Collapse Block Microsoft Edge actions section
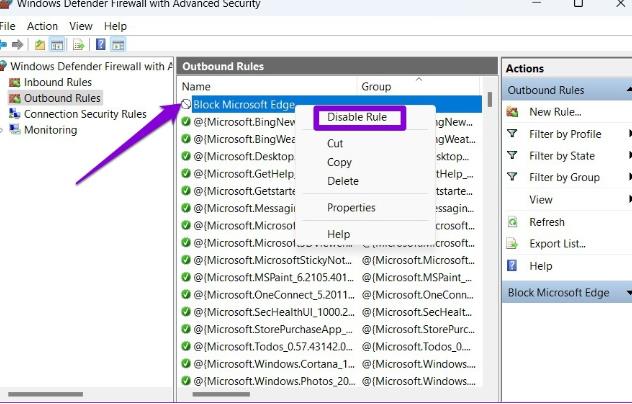Viewport: 632px width, 404px height. coord(629,293)
